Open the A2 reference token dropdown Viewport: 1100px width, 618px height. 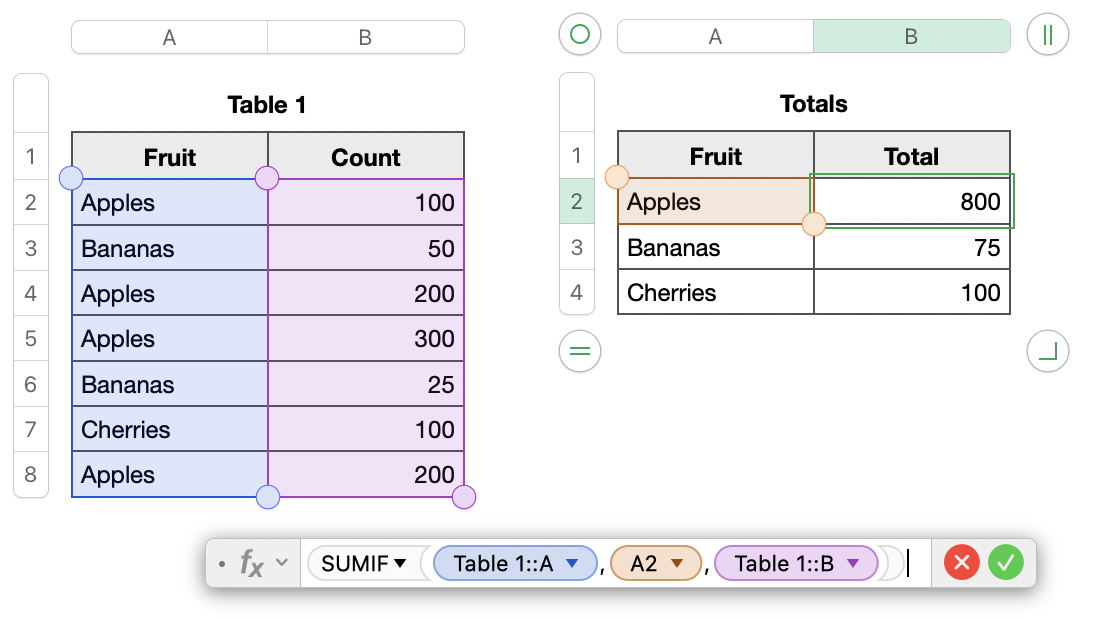click(x=676, y=564)
